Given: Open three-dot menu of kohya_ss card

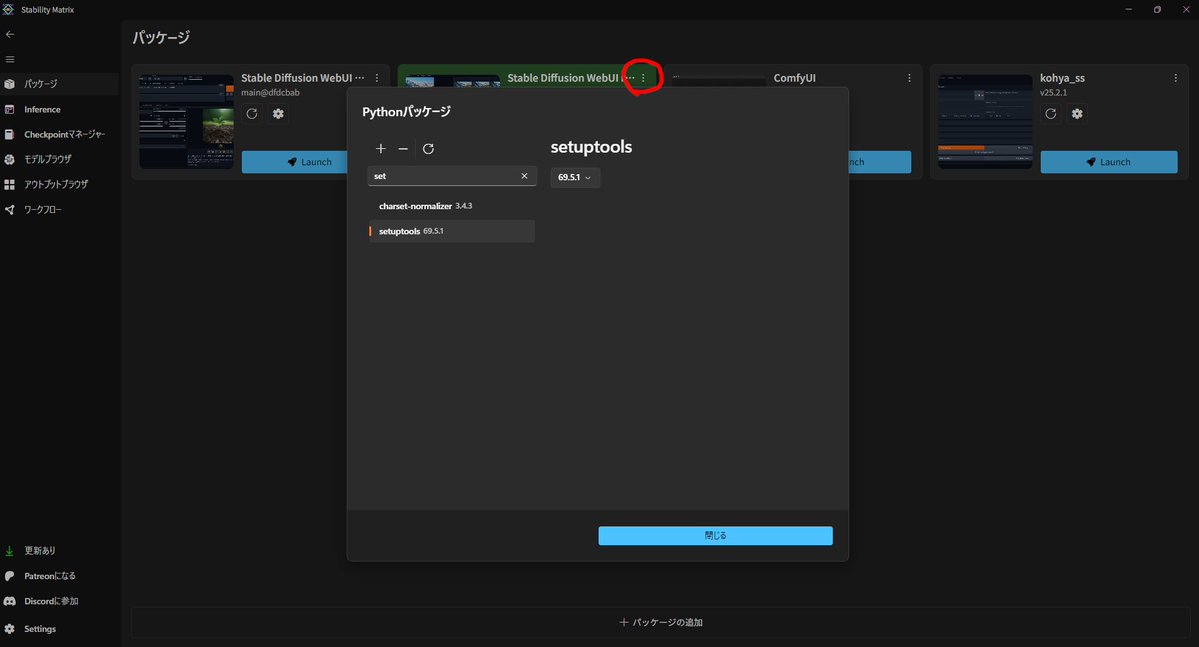Looking at the screenshot, I should point(1175,78).
